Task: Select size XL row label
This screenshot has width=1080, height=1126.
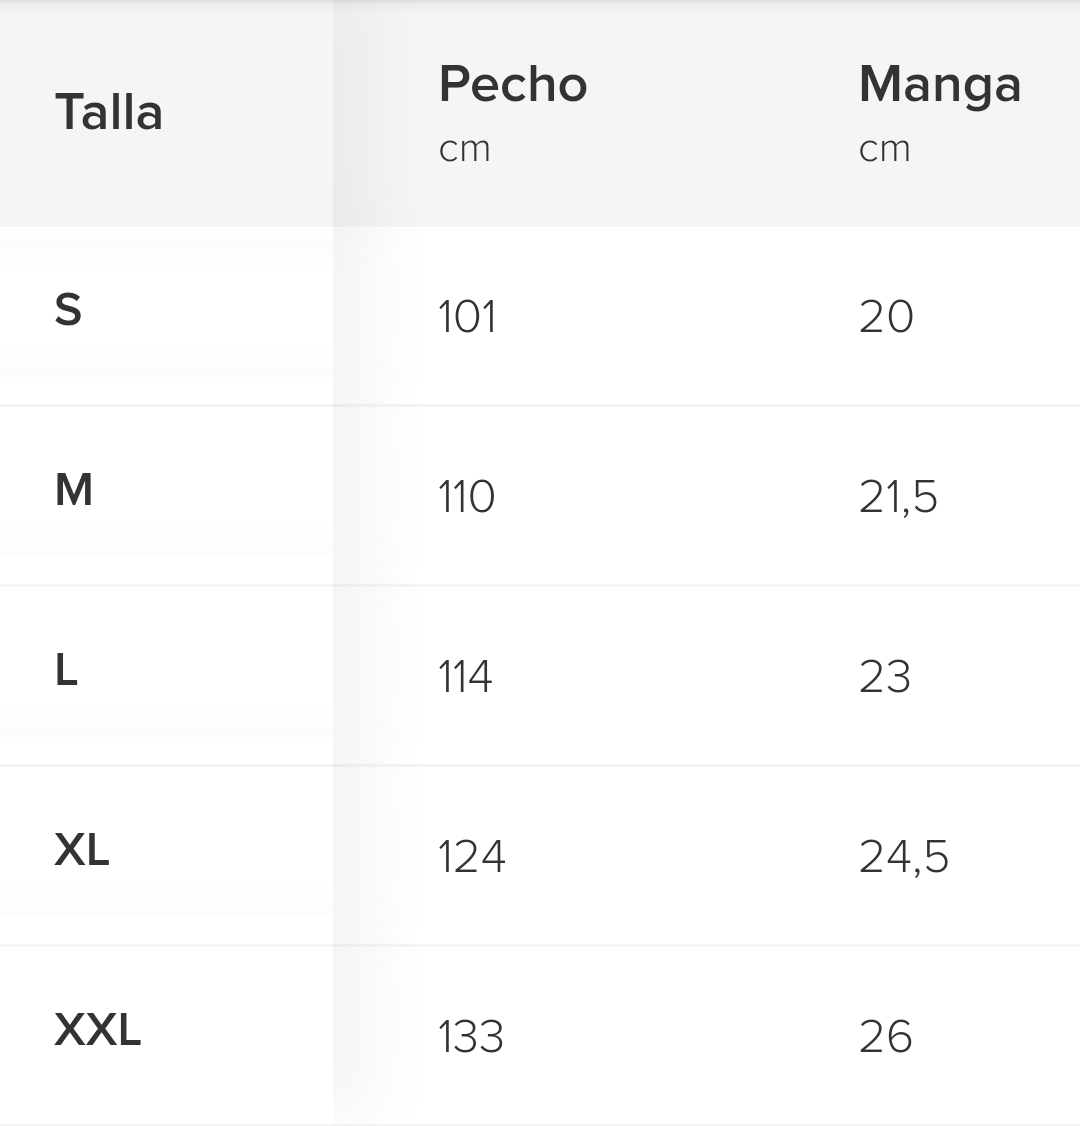Action: pos(82,850)
